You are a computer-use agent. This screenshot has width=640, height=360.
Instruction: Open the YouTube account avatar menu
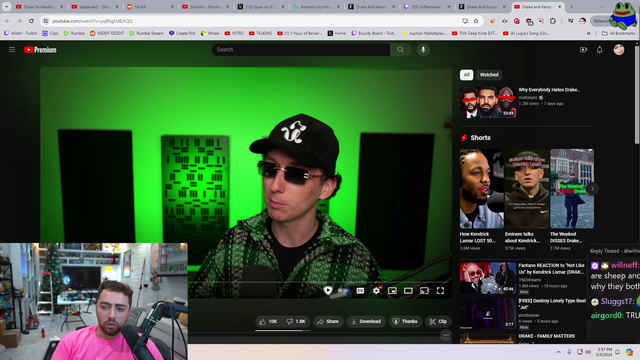[x=619, y=50]
